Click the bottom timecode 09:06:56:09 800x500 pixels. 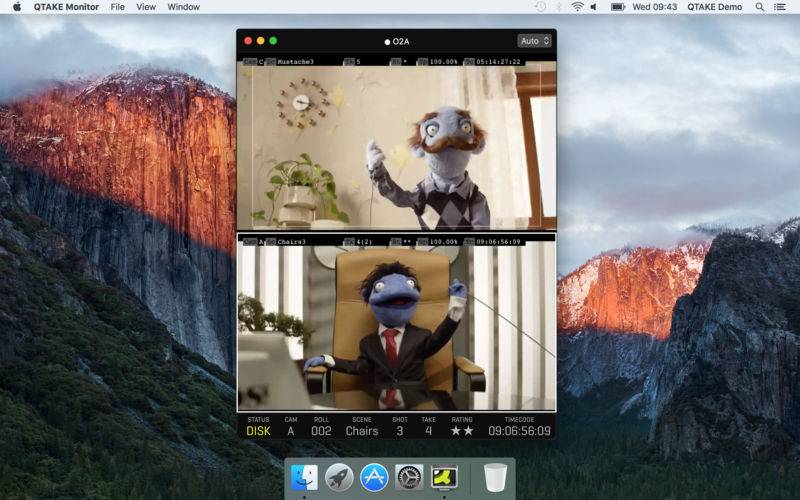pyautogui.click(x=519, y=431)
